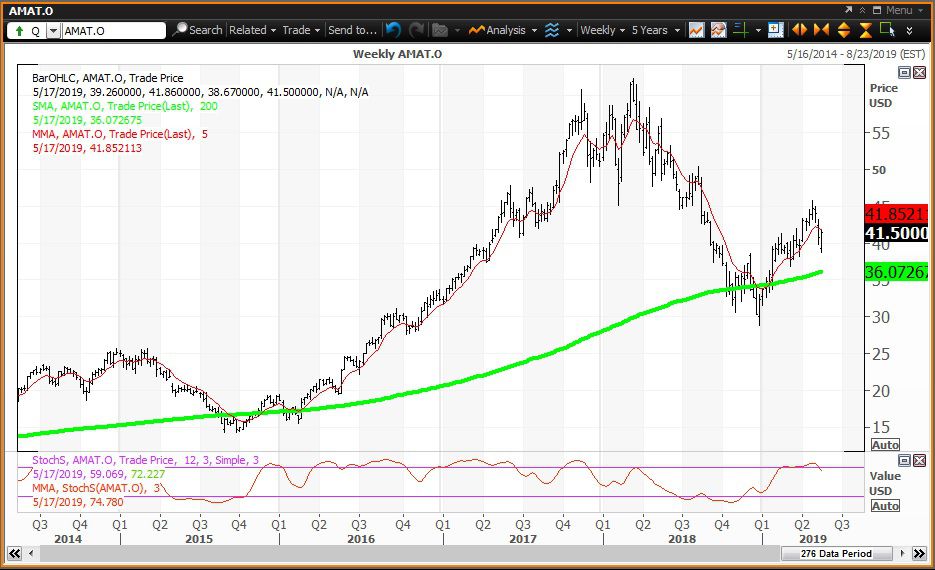
Task: Click the Search magnifier icon
Action: click(179, 29)
